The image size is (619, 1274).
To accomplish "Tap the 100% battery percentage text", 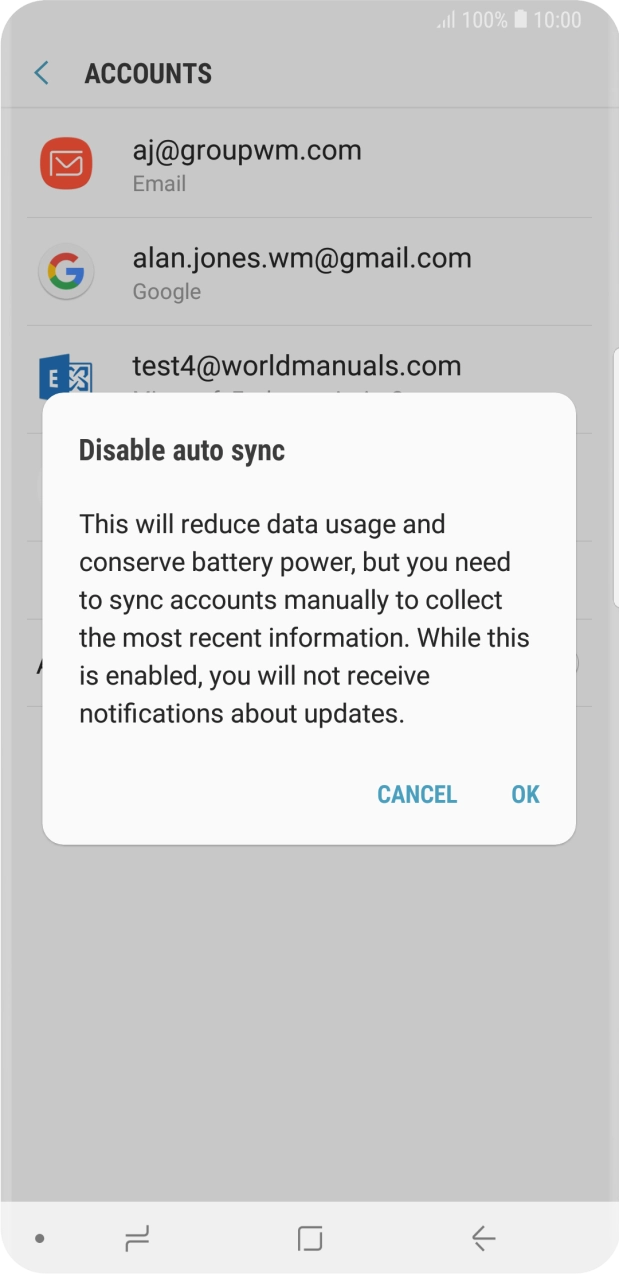I will (485, 20).
